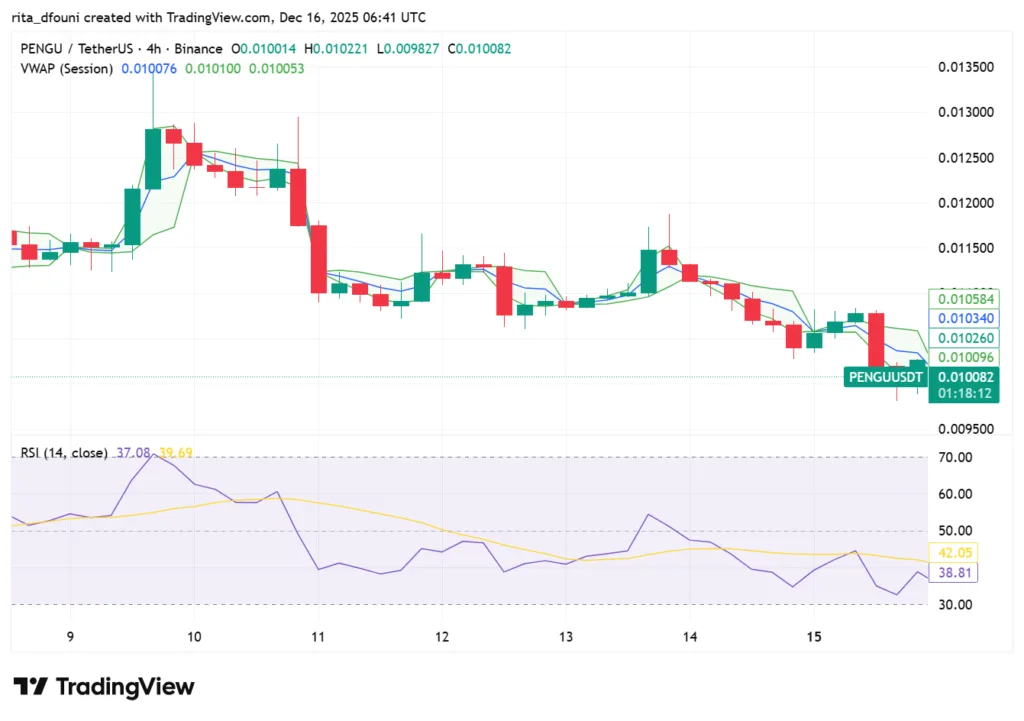
Task: Click the 70.00 level on RSI scale
Action: point(956,456)
